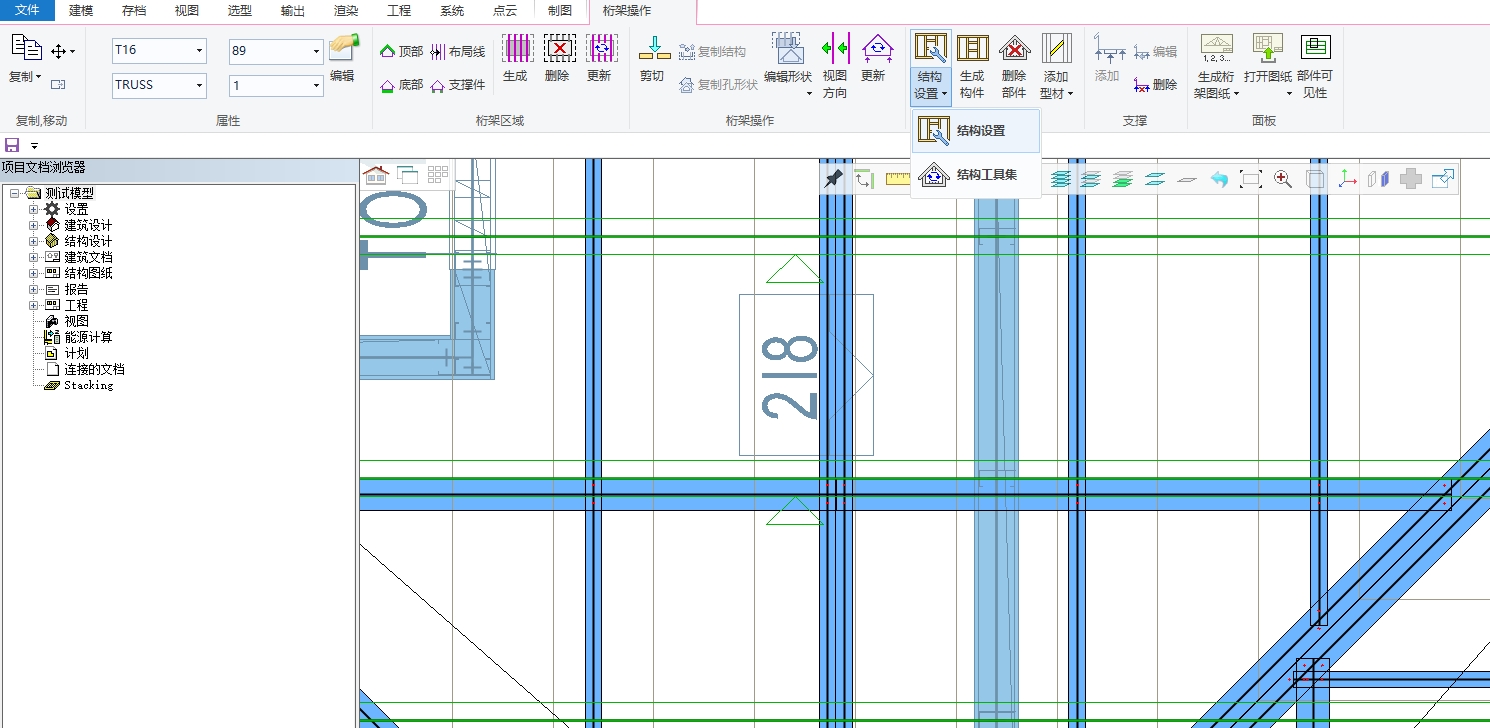This screenshot has height=728, width=1490.
Task: Open the 89 value dropdown
Action: tap(316, 50)
